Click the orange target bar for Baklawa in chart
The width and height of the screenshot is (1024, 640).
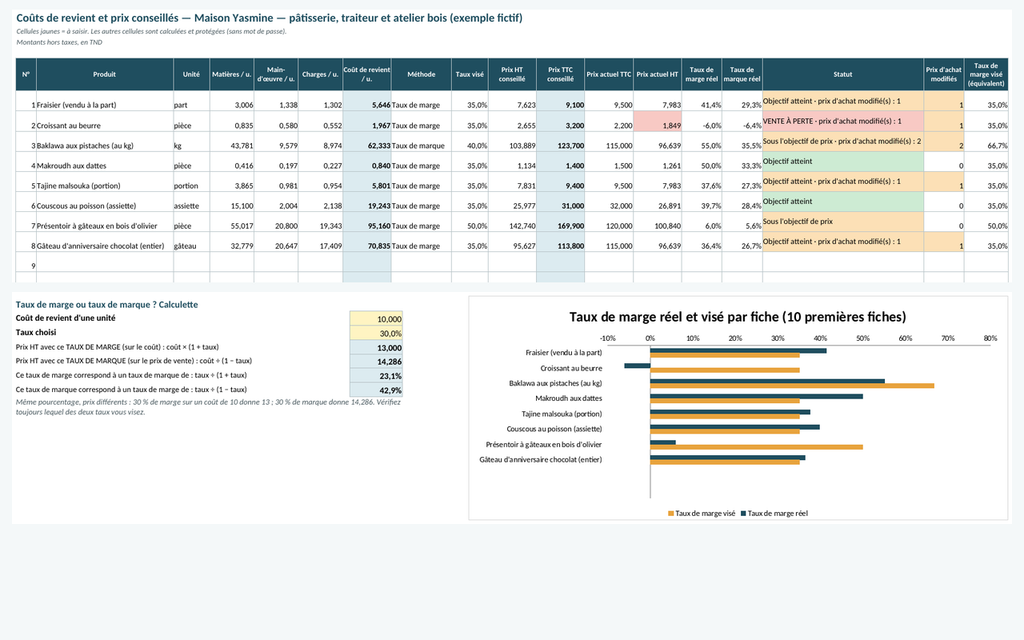pyautogui.click(x=792, y=386)
